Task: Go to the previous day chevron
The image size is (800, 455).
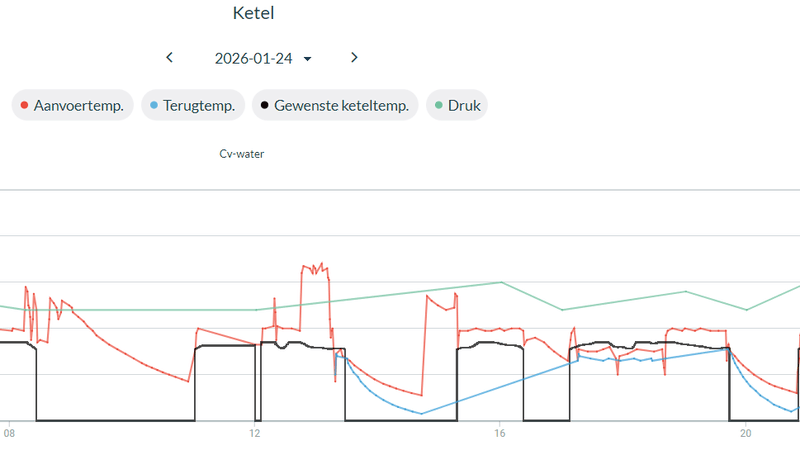Action: (170, 58)
